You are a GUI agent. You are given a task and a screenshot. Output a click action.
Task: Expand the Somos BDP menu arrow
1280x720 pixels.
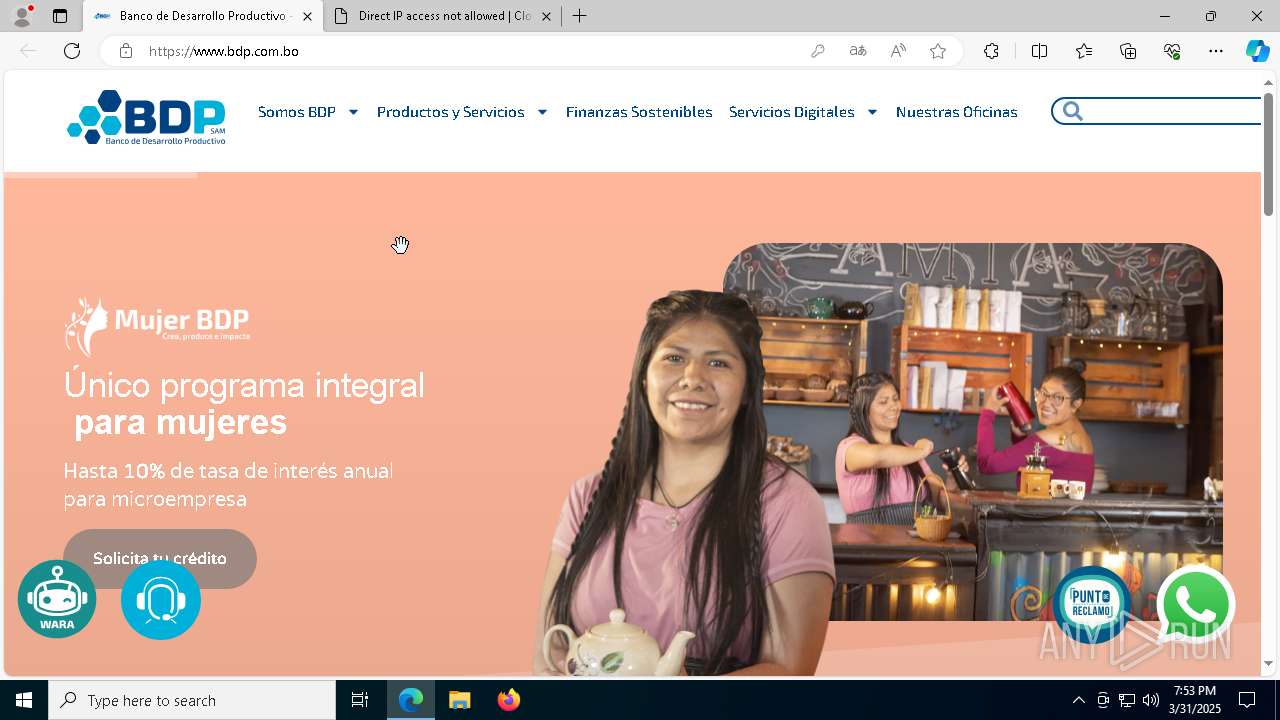[353, 112]
